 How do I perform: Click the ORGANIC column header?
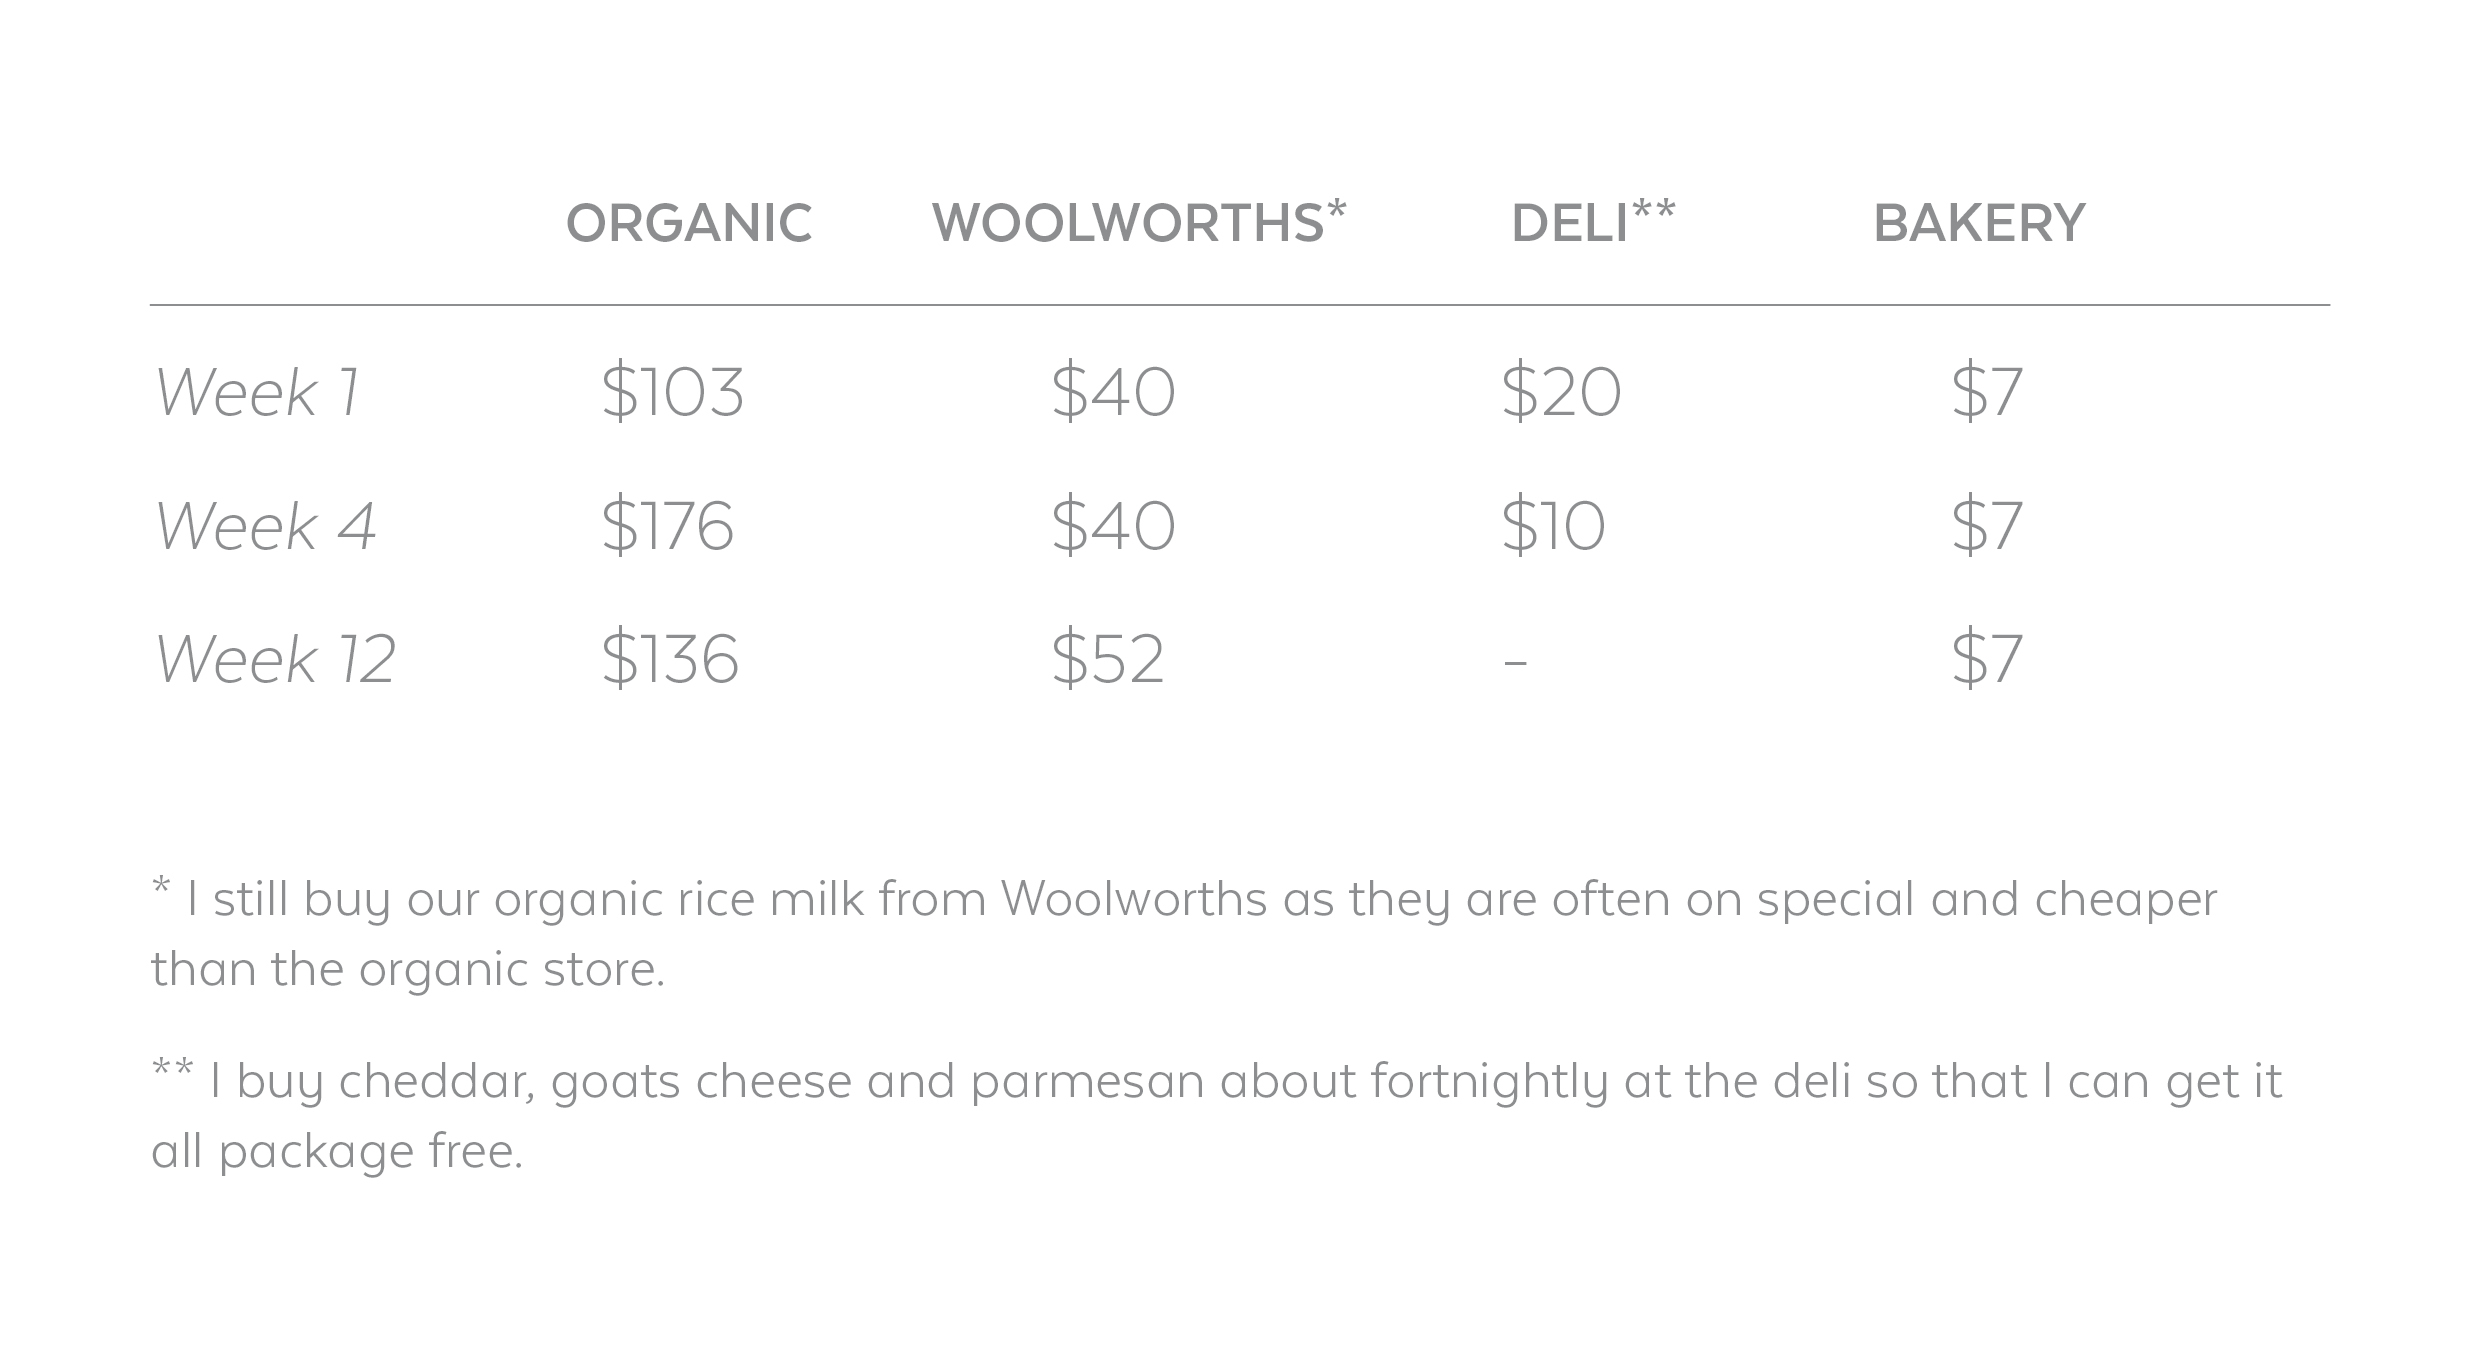point(689,222)
